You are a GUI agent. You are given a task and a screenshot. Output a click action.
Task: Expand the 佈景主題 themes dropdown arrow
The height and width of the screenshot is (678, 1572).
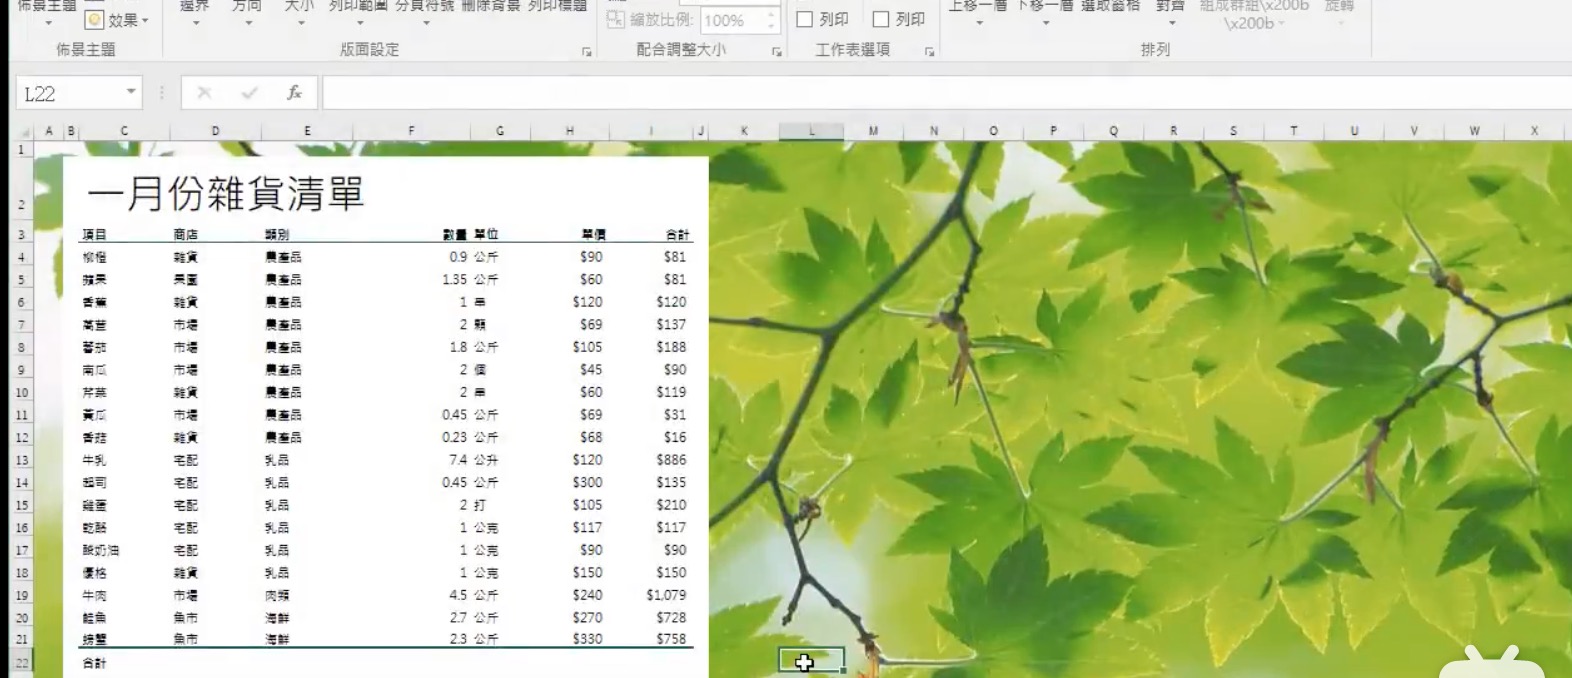point(48,23)
